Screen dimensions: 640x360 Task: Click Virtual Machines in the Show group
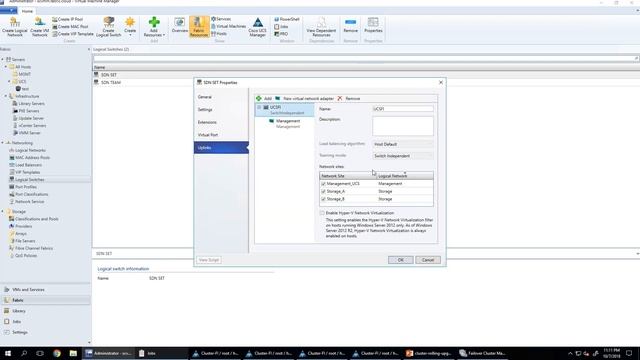pyautogui.click(x=229, y=27)
